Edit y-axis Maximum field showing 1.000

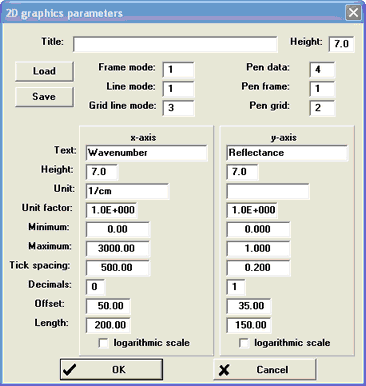point(258,249)
